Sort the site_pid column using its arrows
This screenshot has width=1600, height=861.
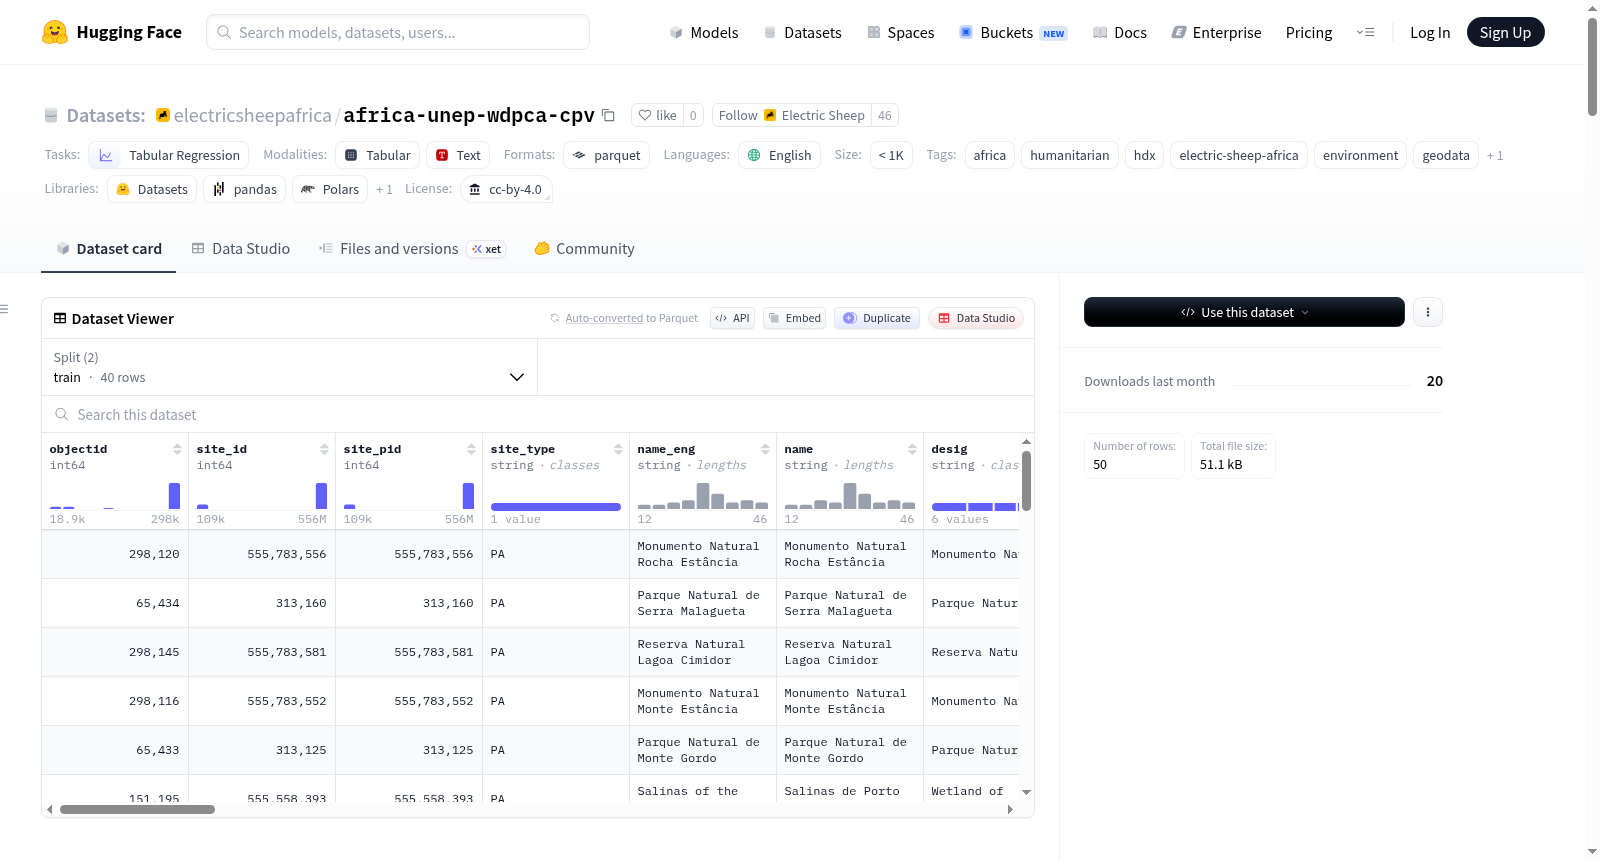click(x=471, y=449)
